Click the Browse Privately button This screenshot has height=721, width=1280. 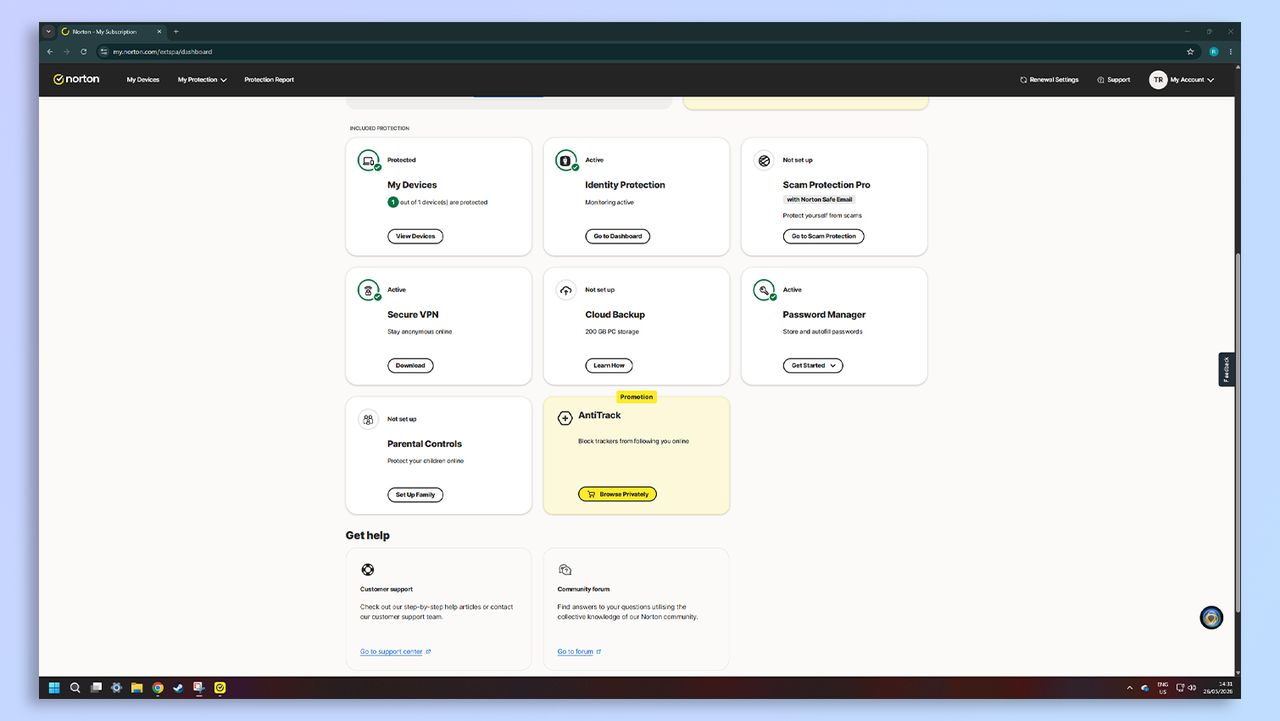point(617,494)
